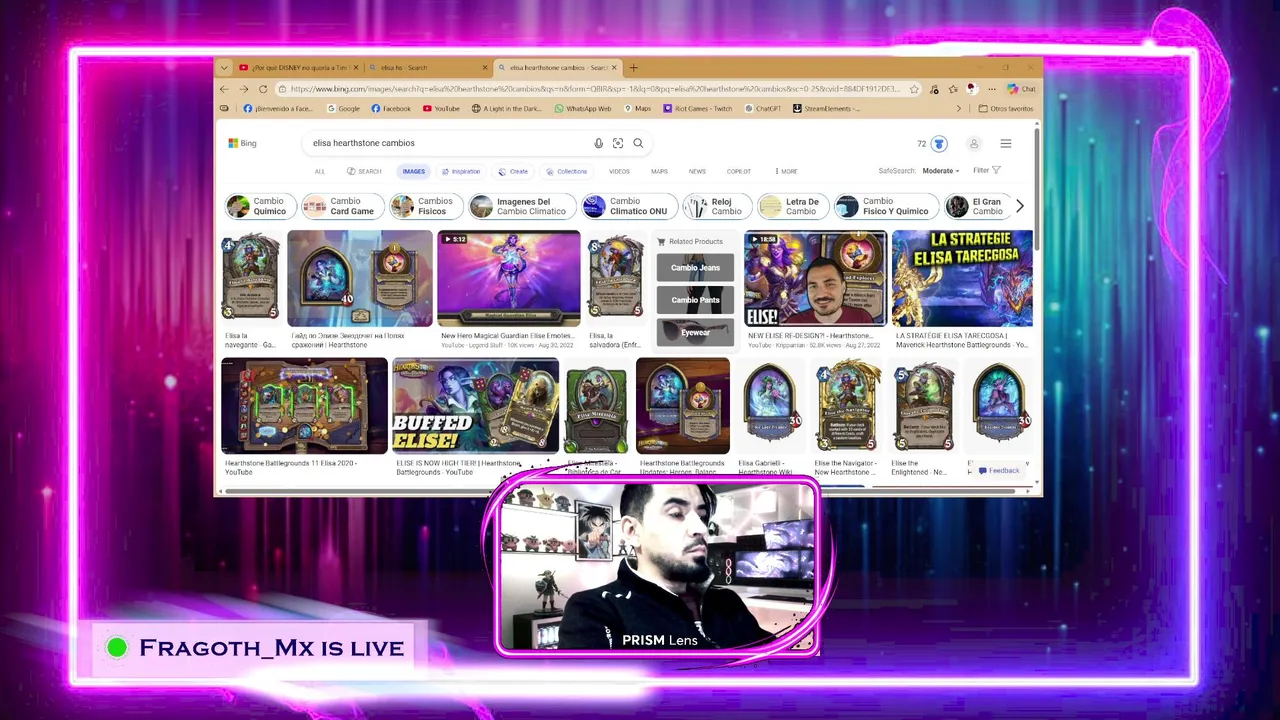Open the Create tab
The image size is (1280, 720).
tap(513, 171)
